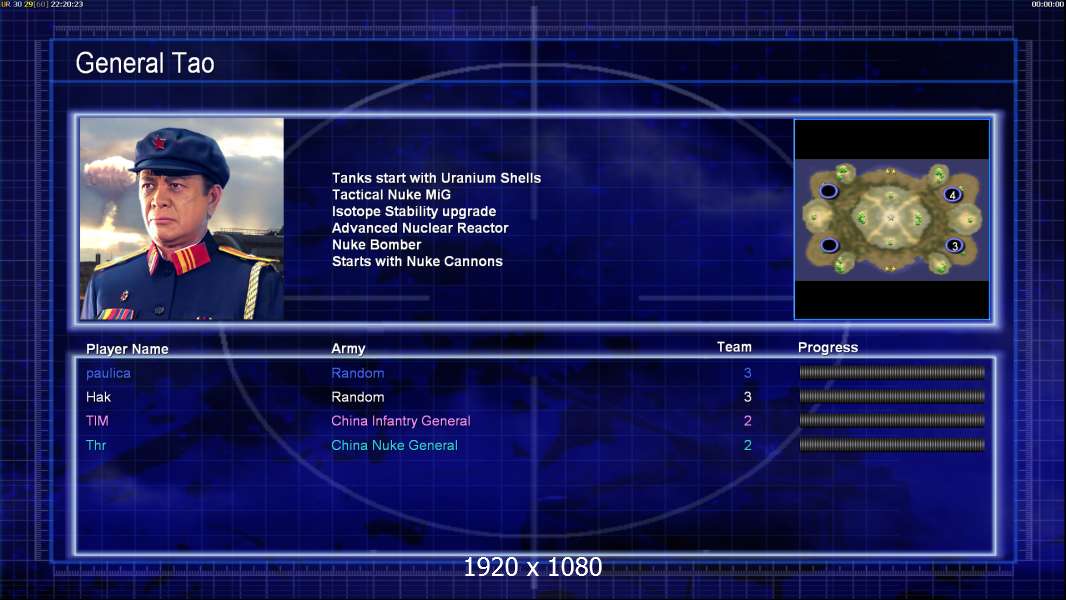The width and height of the screenshot is (1066, 600).
Task: Click Random army entry for Hak
Action: (358, 397)
